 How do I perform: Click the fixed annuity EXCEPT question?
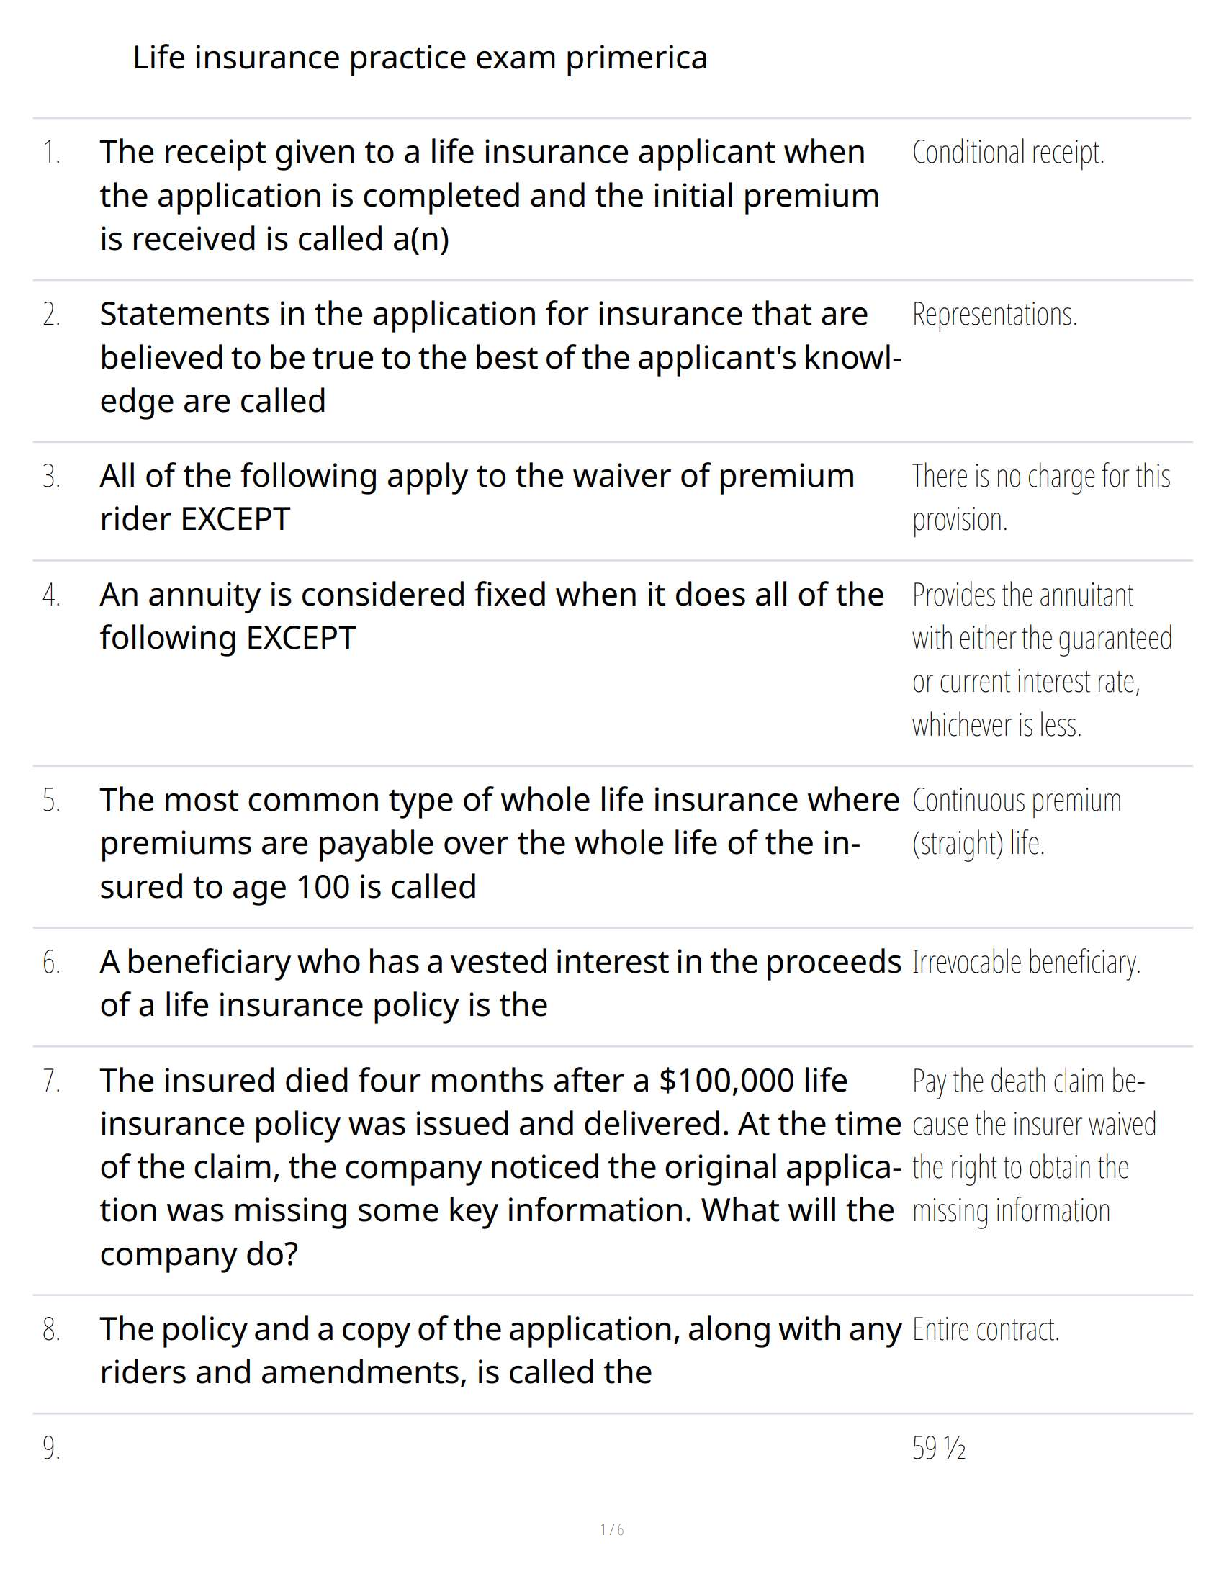coord(491,616)
